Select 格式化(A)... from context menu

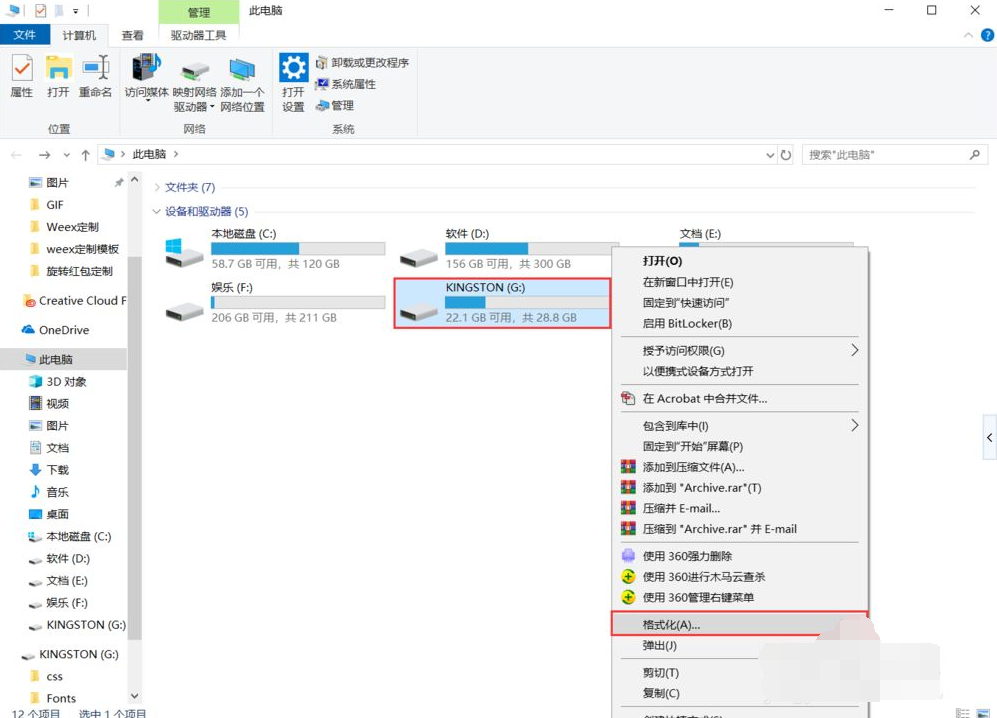[x=671, y=625]
